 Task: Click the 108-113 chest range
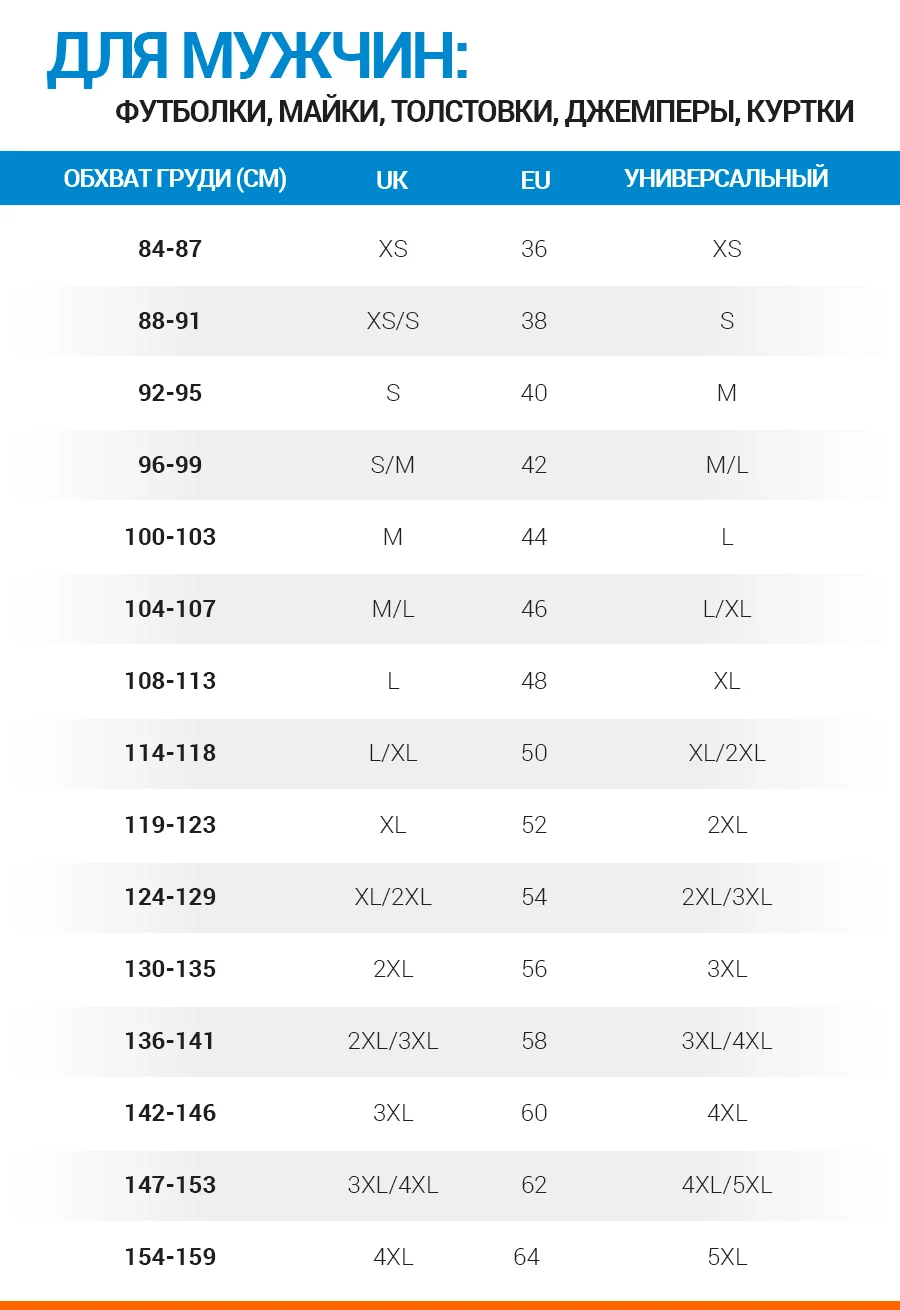point(170,681)
